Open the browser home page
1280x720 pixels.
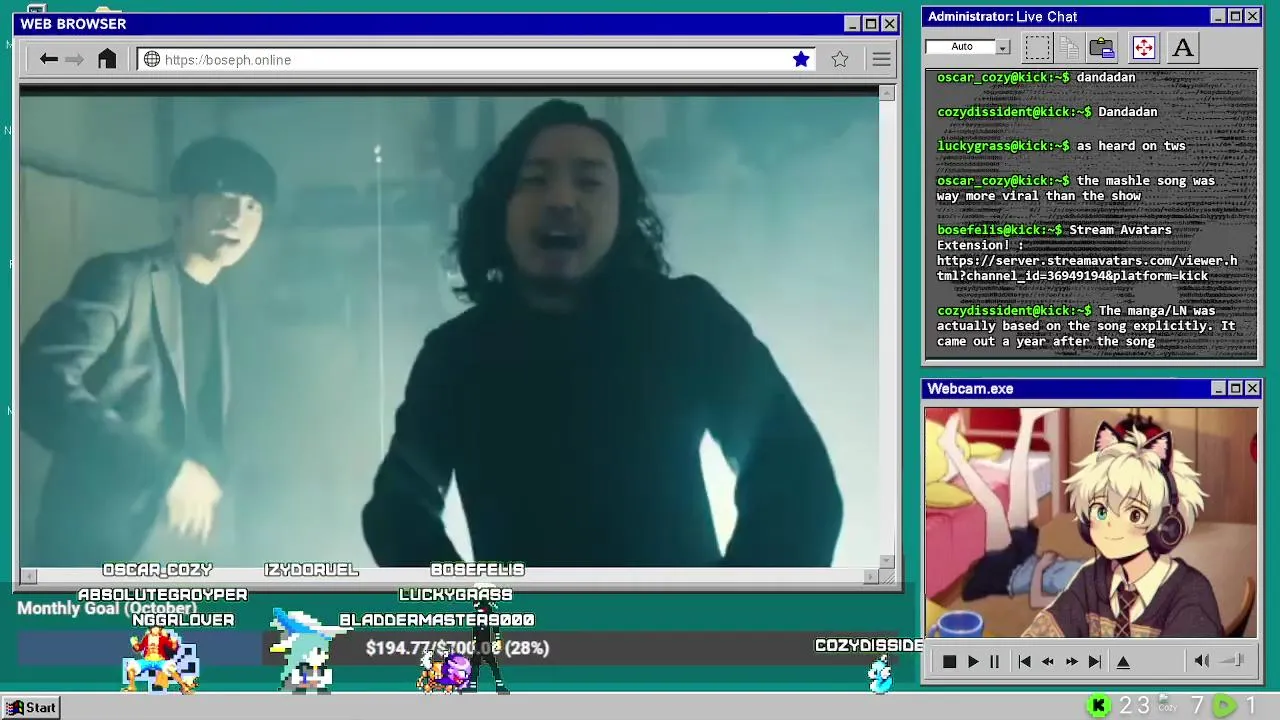(107, 59)
